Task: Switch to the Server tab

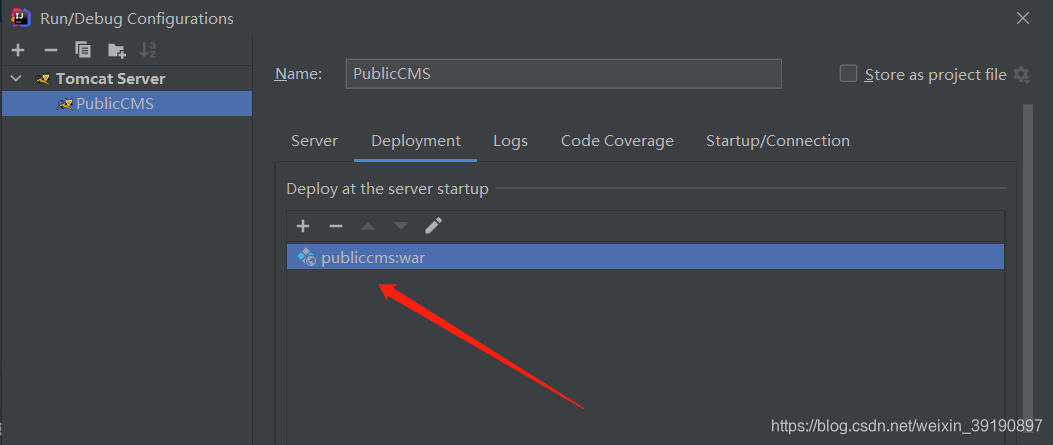Action: coord(314,141)
